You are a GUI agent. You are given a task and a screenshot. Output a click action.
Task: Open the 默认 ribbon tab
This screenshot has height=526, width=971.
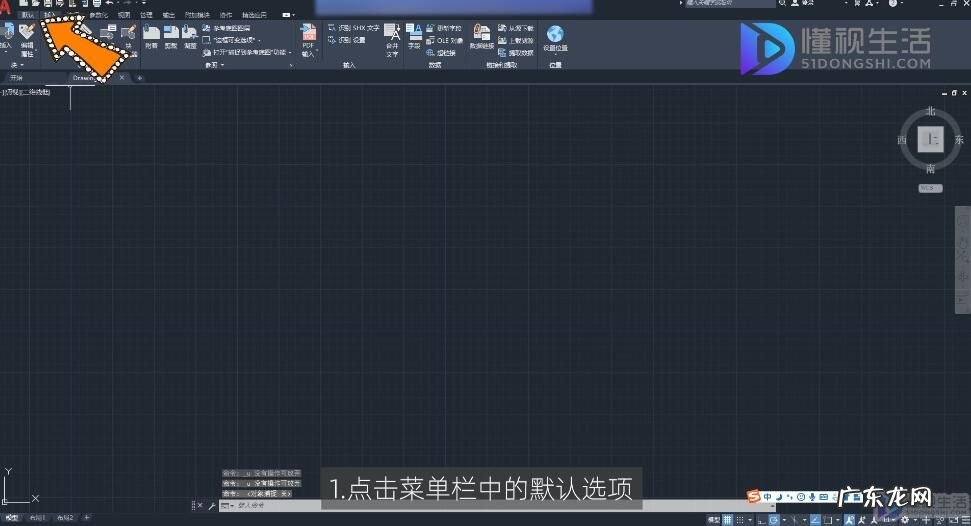pos(27,15)
